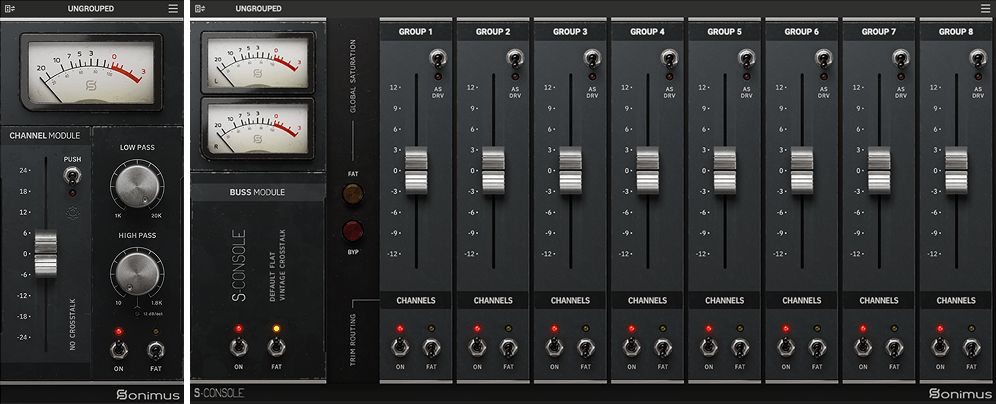
Task: Toggle the Group 2 ON switch
Action: tap(477, 347)
